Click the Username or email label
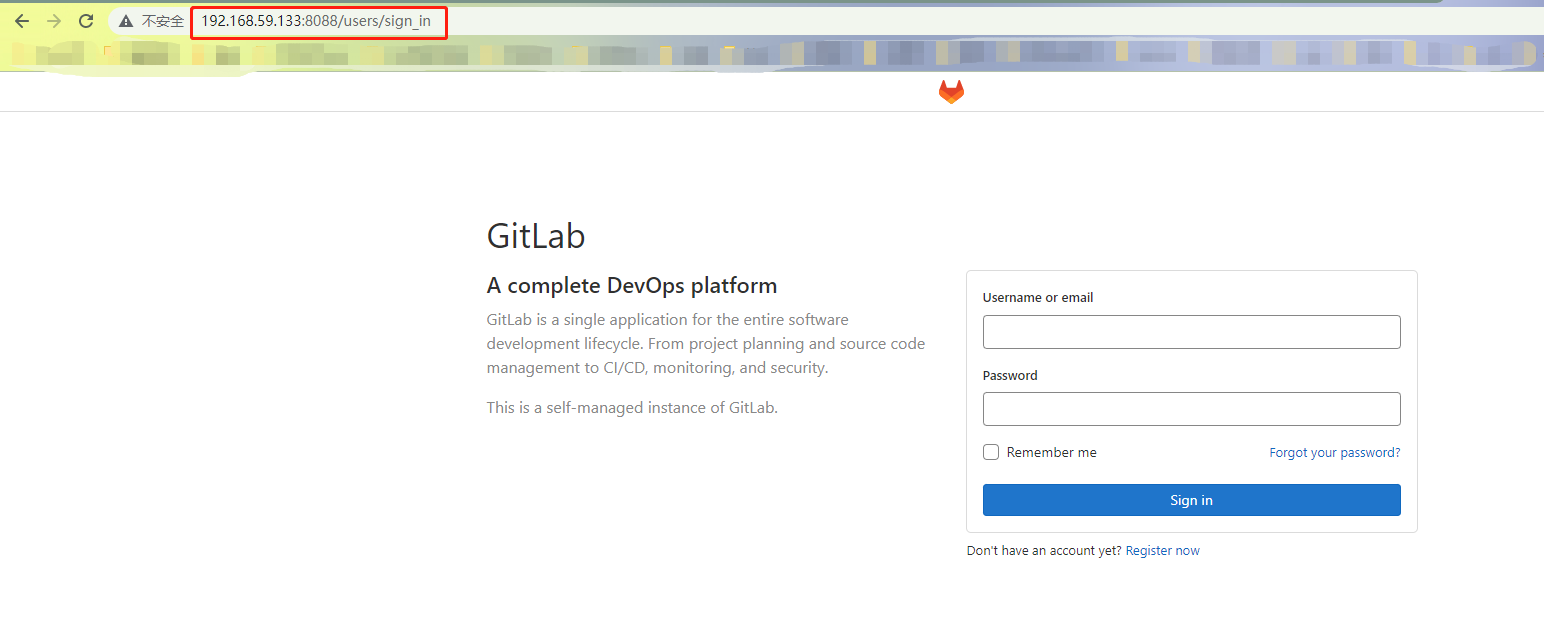Viewport: 1544px width, 620px height. point(1037,298)
